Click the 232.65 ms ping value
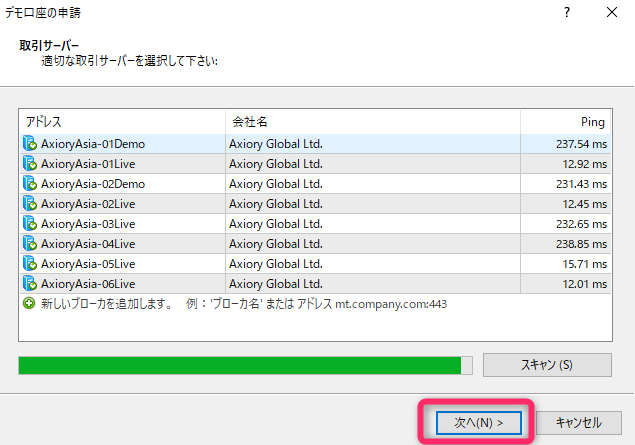The width and height of the screenshot is (635, 445). (x=581, y=224)
